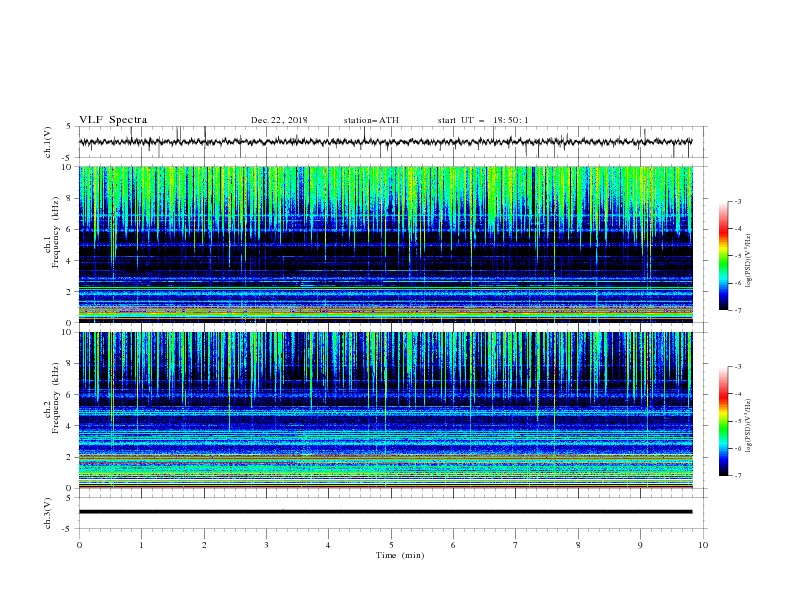This screenshot has height=612, width=792.
Task: Click the "Time (min)" axis label
Action: (x=400, y=555)
